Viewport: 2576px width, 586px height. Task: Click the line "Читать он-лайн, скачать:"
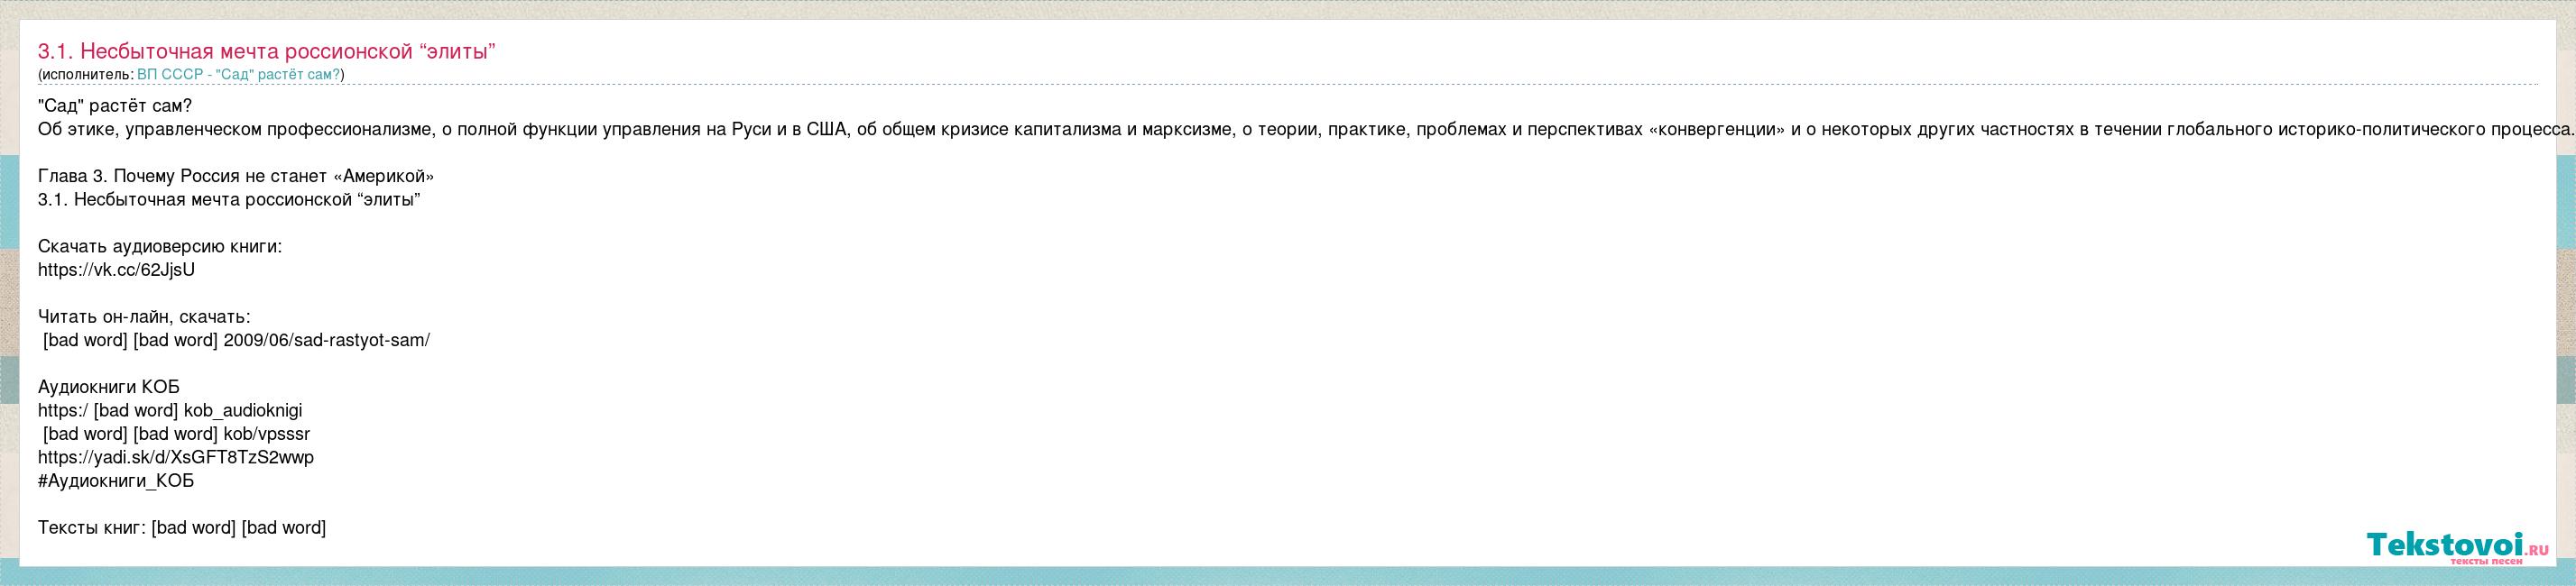click(x=144, y=317)
